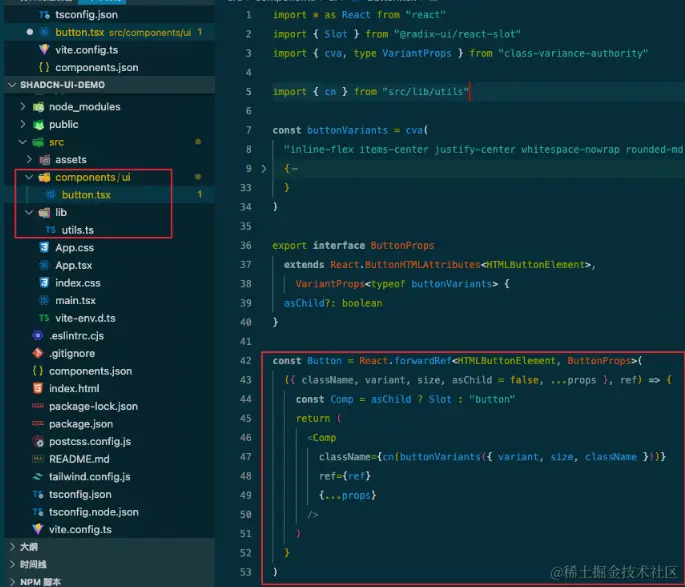
Task: Collapse the src folder
Action: [x=23, y=142]
